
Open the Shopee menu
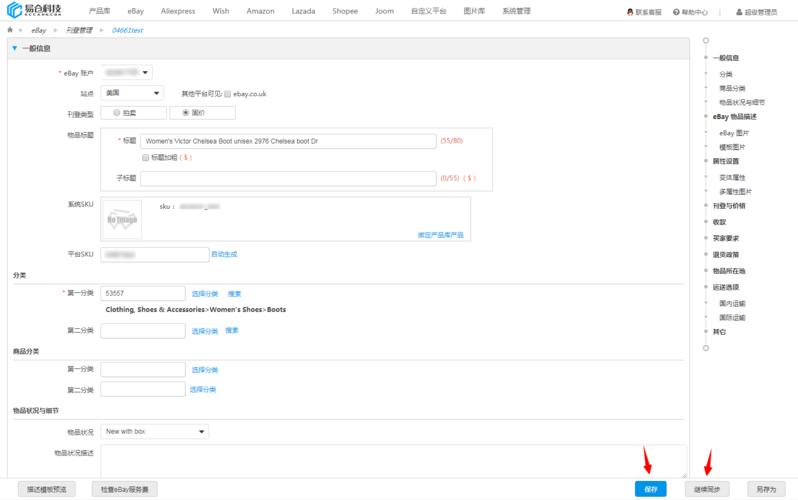coord(345,11)
